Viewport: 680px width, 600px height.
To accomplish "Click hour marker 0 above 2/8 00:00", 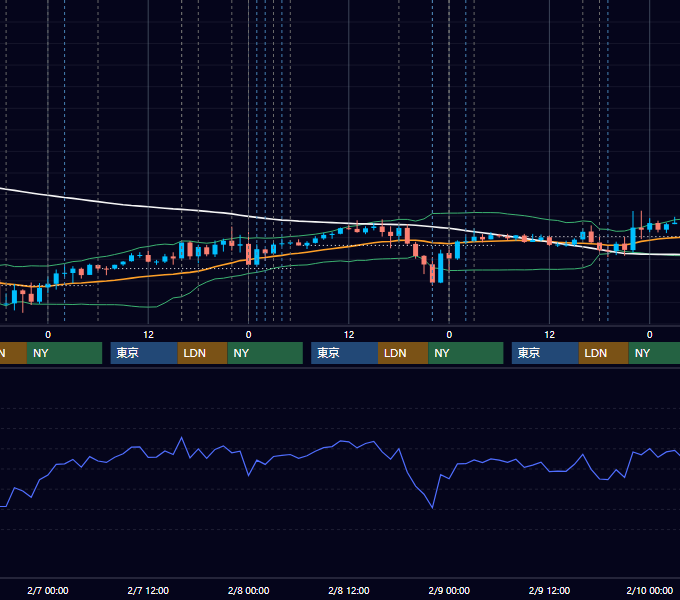I will pos(248,335).
